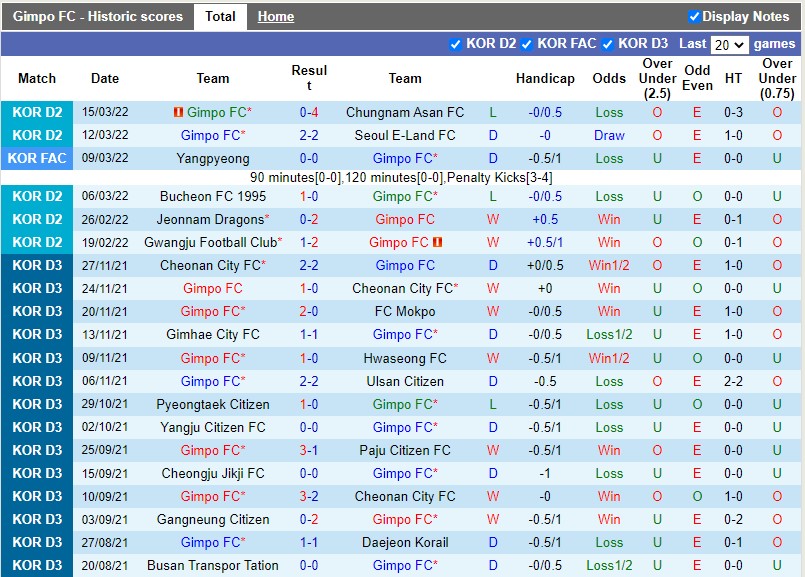The image size is (805, 577).
Task: Click red card icon beside Gimpo FC 15/03/22
Action: coord(178,112)
